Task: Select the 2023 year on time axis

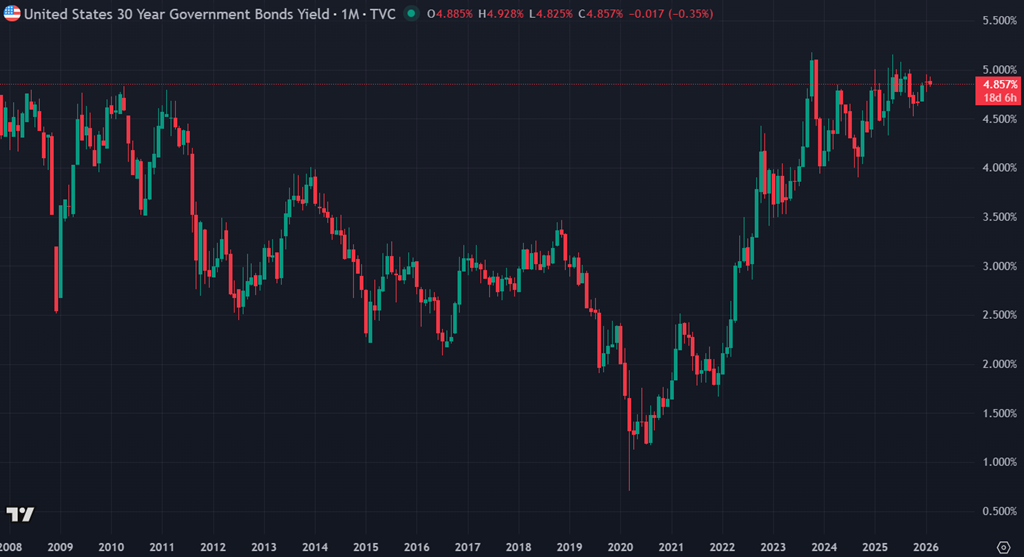Action: coord(772,548)
